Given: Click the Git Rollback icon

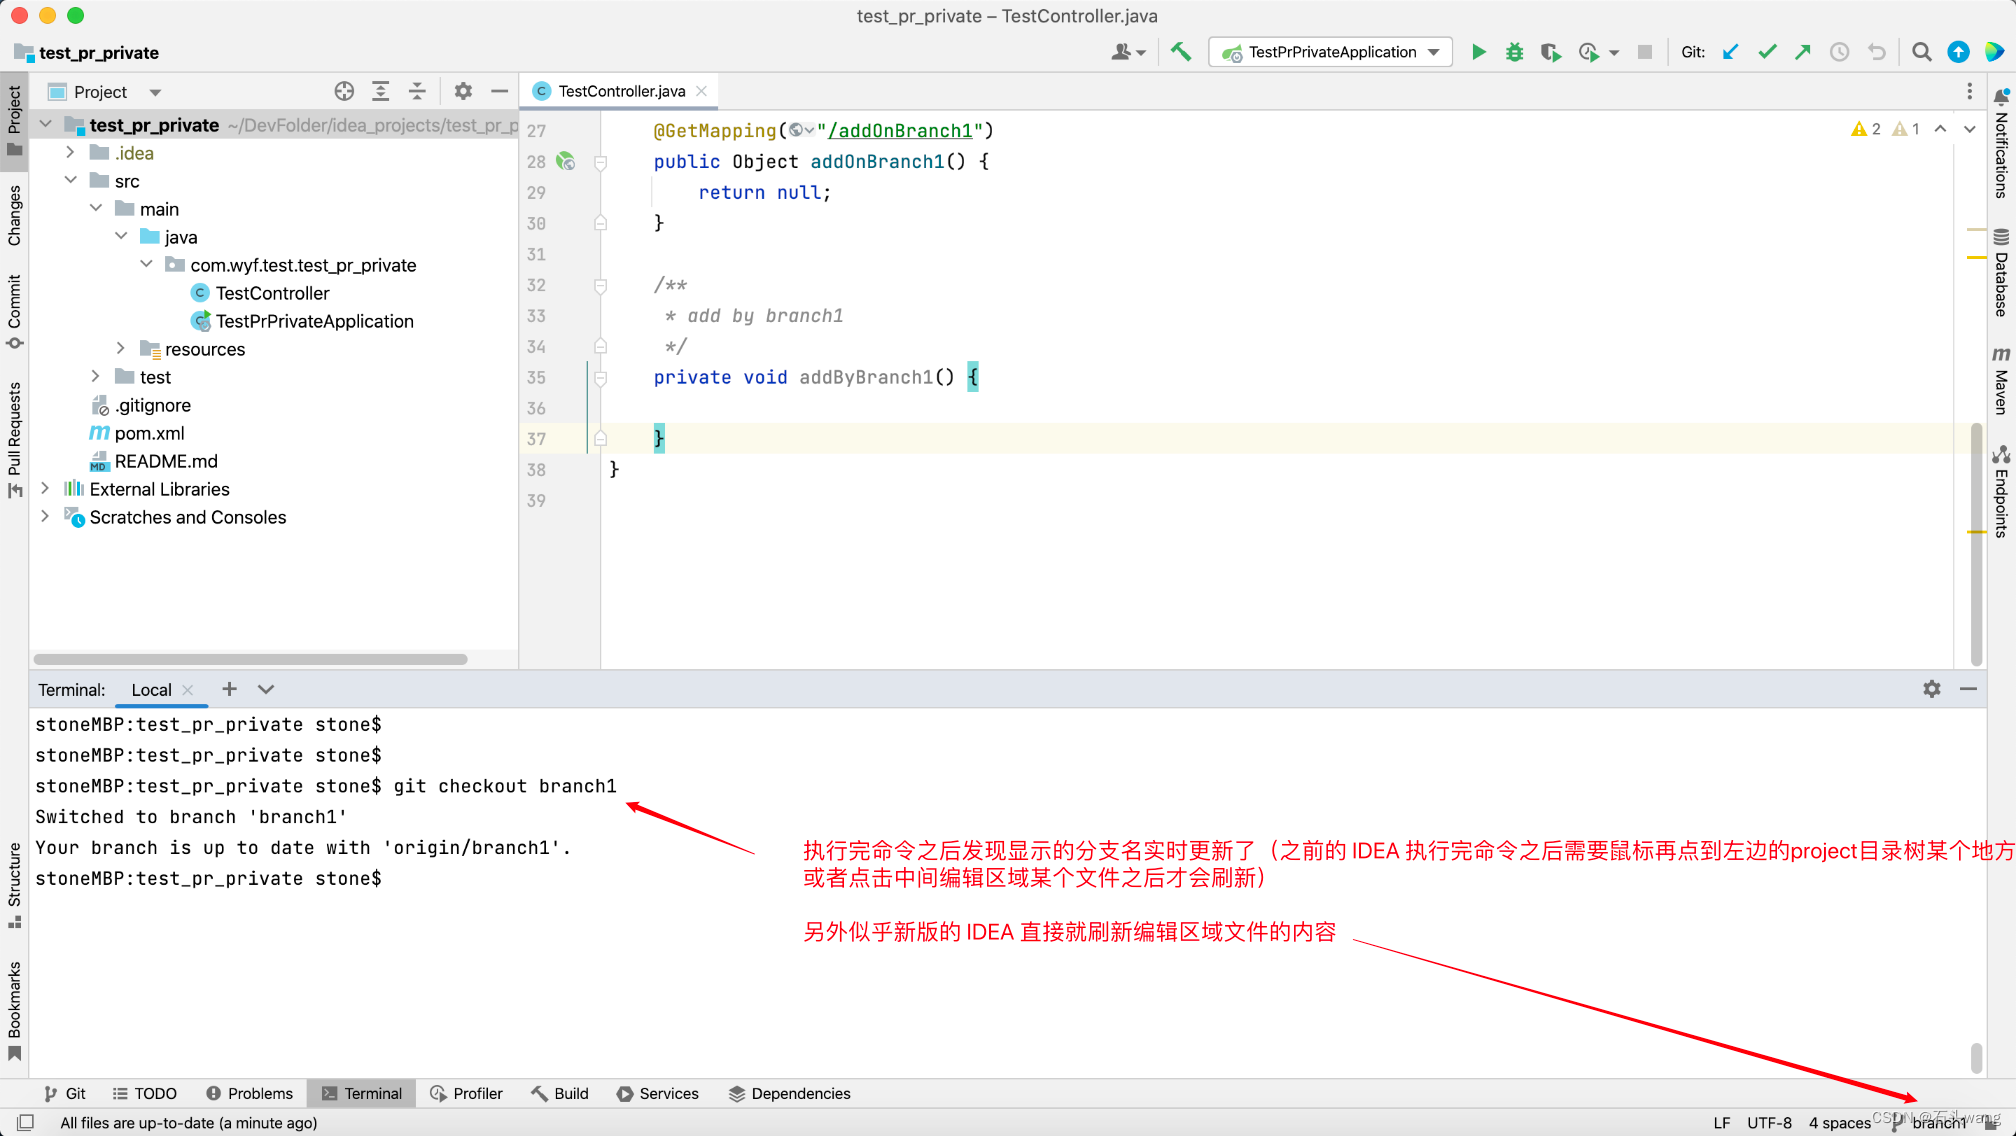Looking at the screenshot, I should pyautogui.click(x=1876, y=52).
